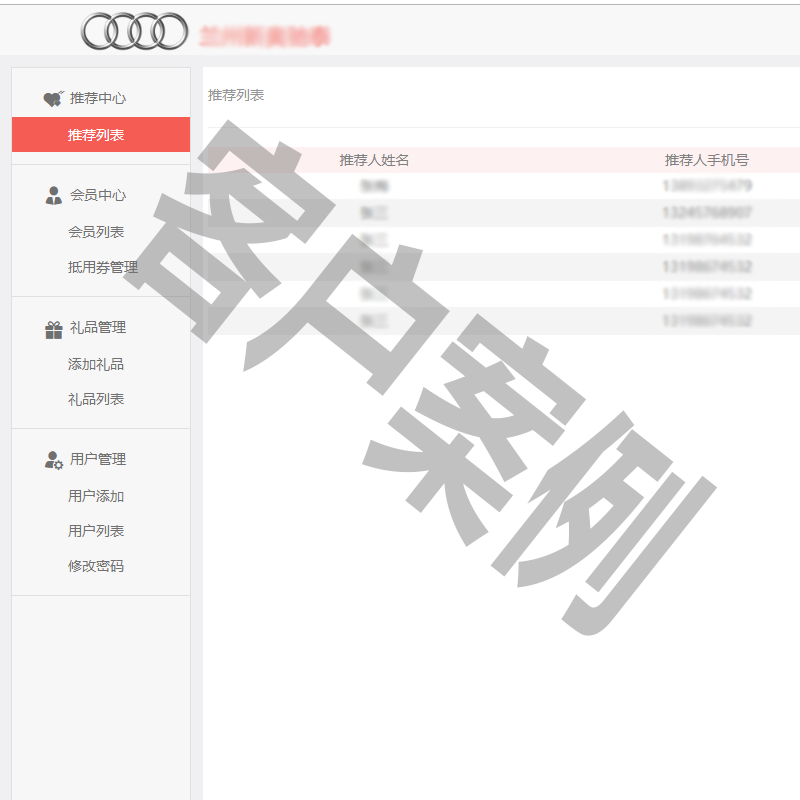This screenshot has height=800, width=800.
Task: Click the Audi four-rings logo
Action: pos(135,31)
